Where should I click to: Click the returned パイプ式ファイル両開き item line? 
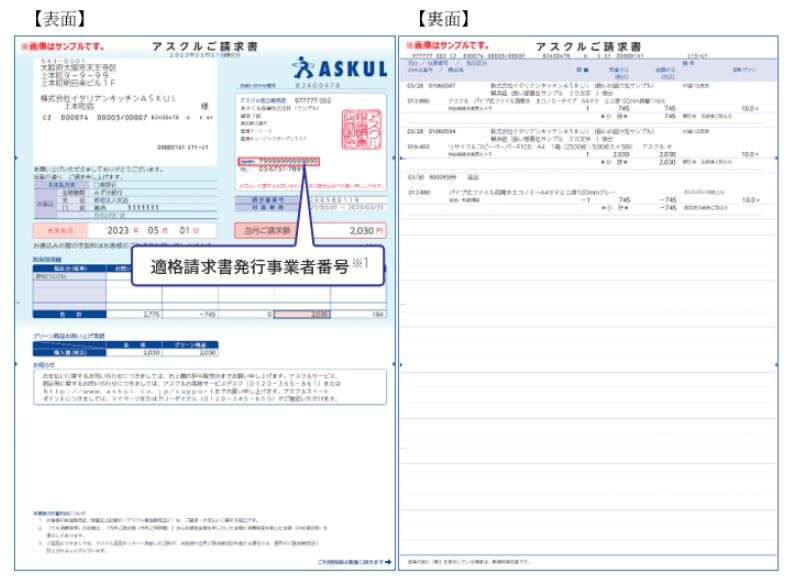click(x=532, y=192)
